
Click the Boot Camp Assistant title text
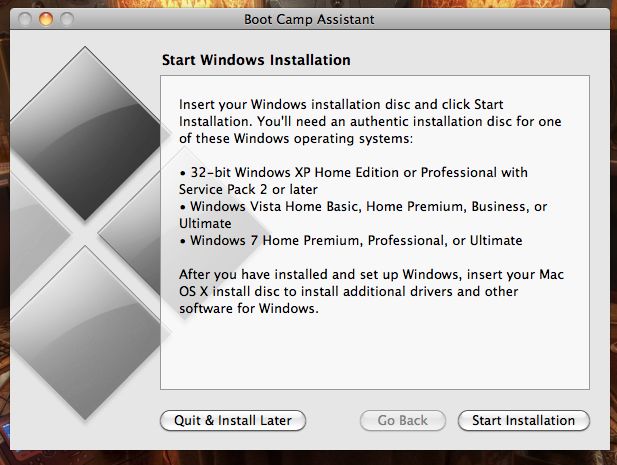[309, 19]
